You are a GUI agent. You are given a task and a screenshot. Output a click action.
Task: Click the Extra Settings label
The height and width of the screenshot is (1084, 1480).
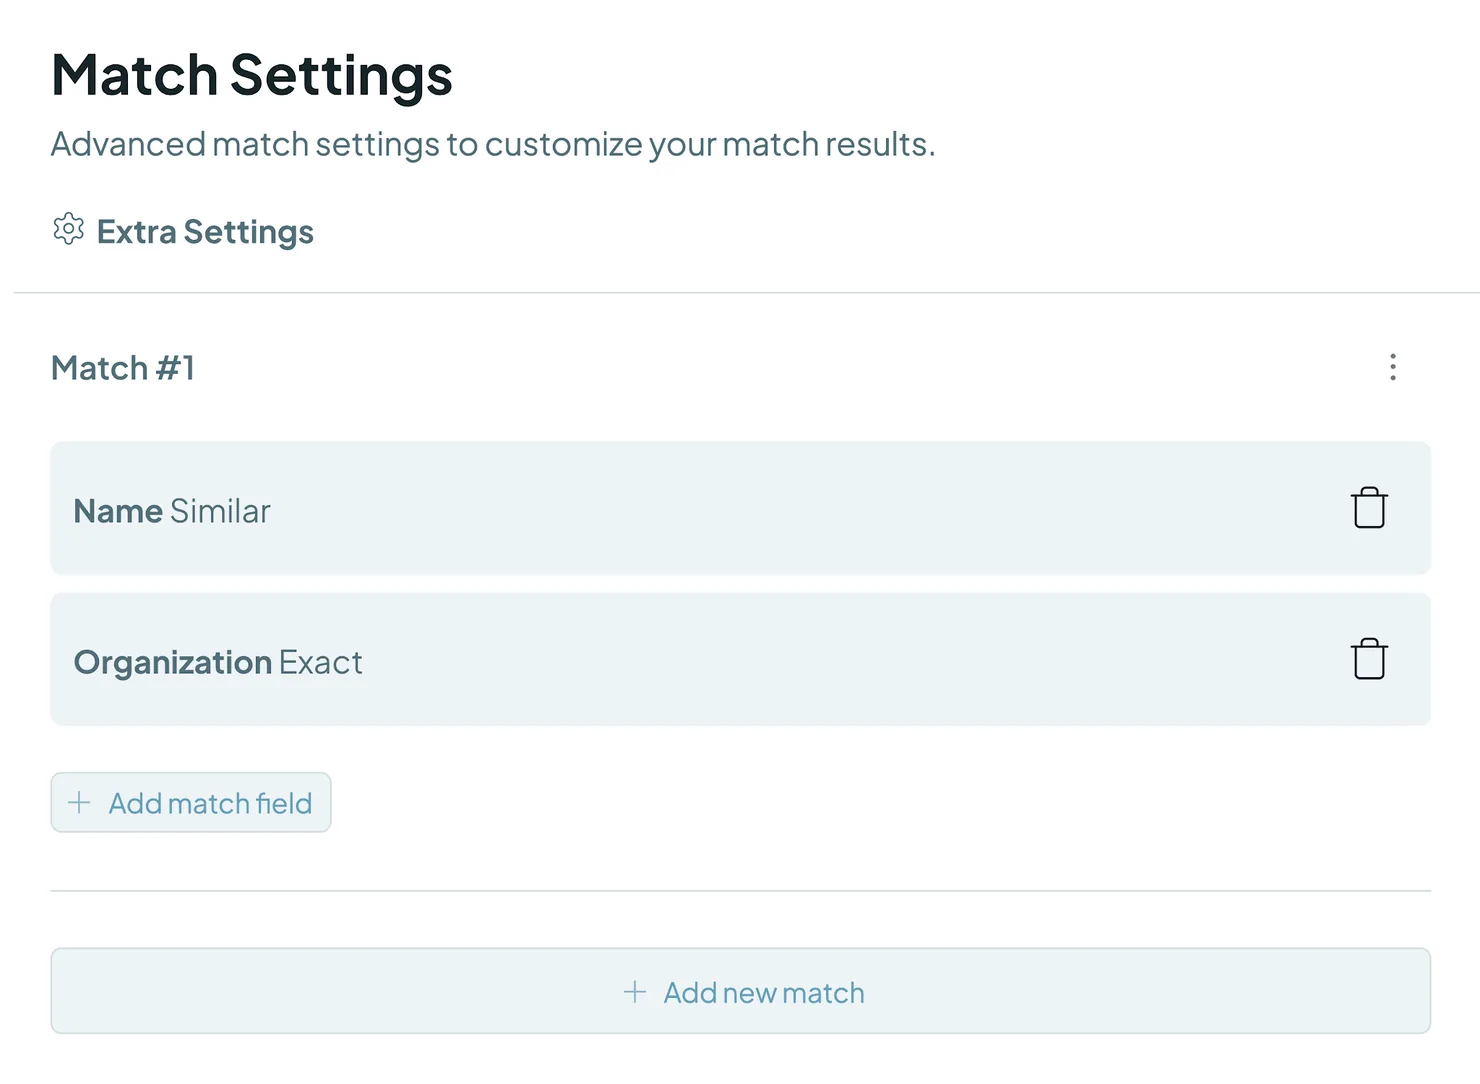(205, 232)
